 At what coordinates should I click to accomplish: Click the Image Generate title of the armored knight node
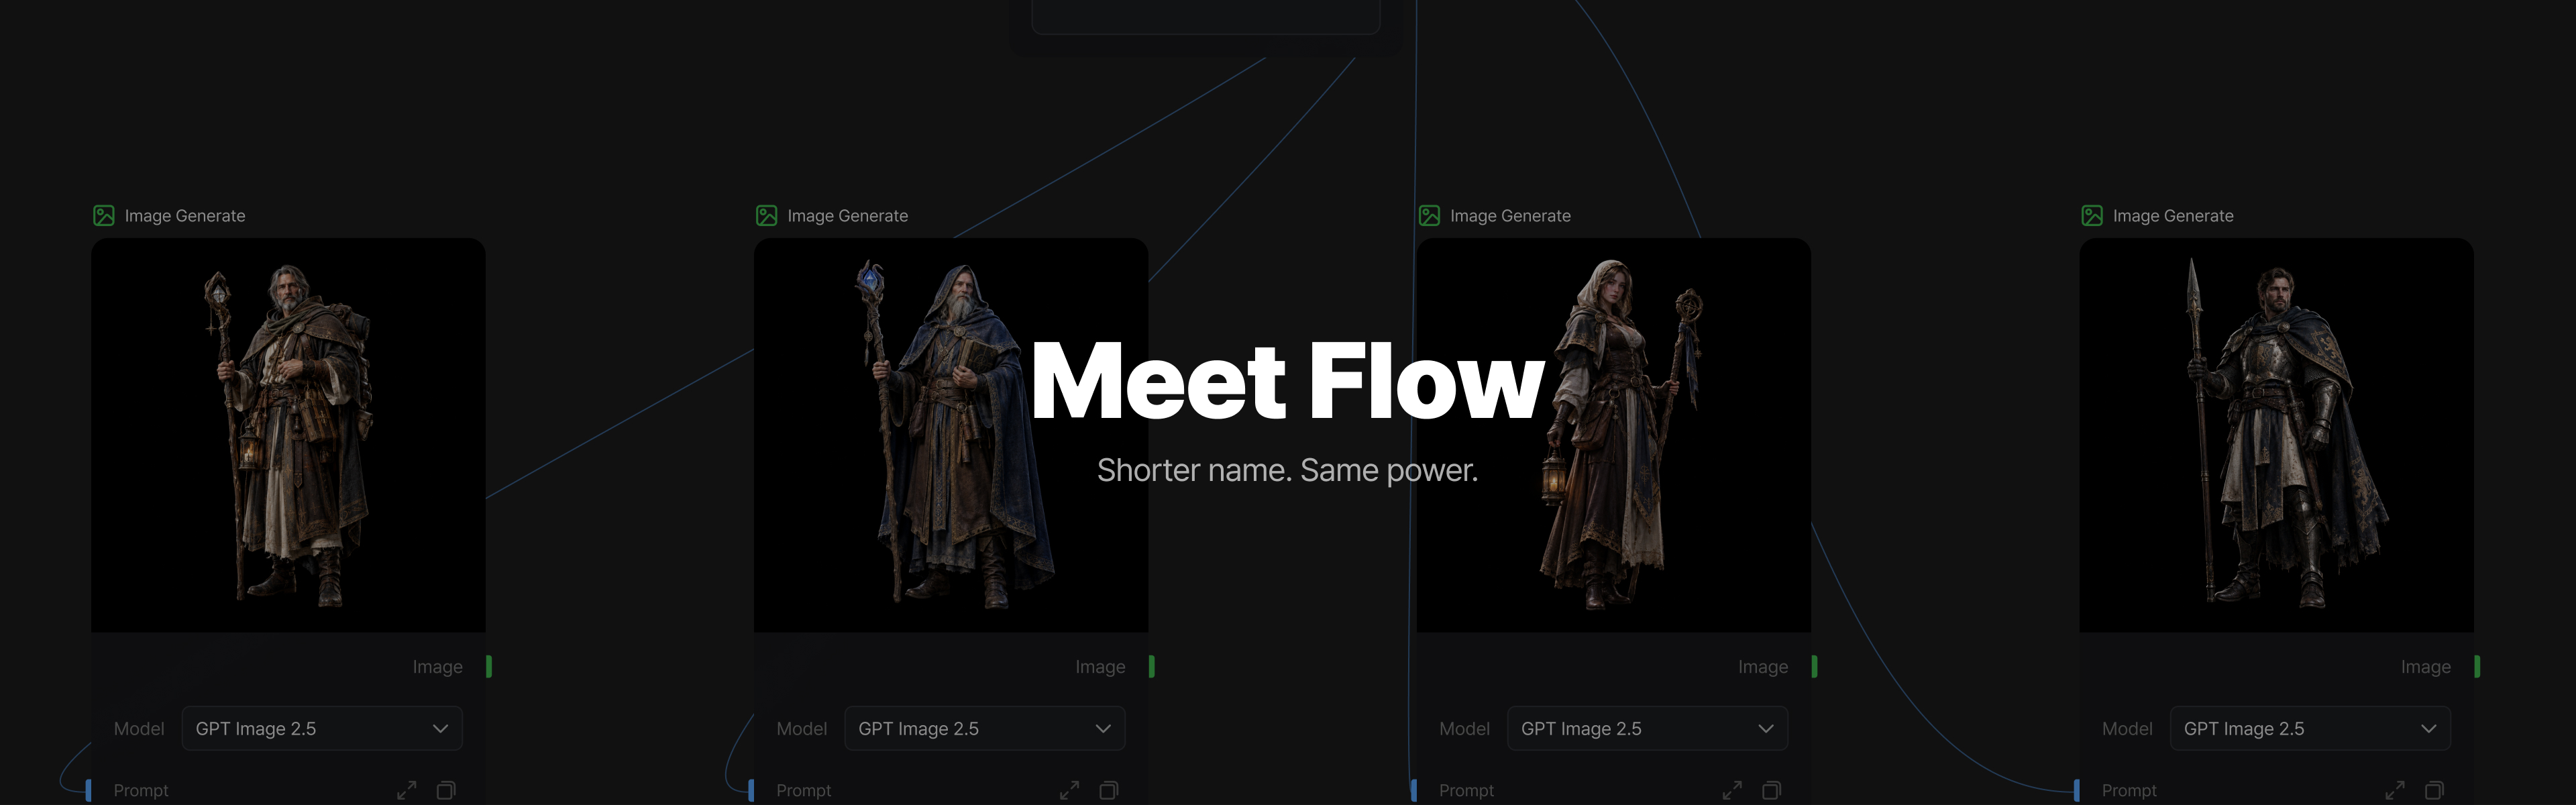pyautogui.click(x=2173, y=216)
